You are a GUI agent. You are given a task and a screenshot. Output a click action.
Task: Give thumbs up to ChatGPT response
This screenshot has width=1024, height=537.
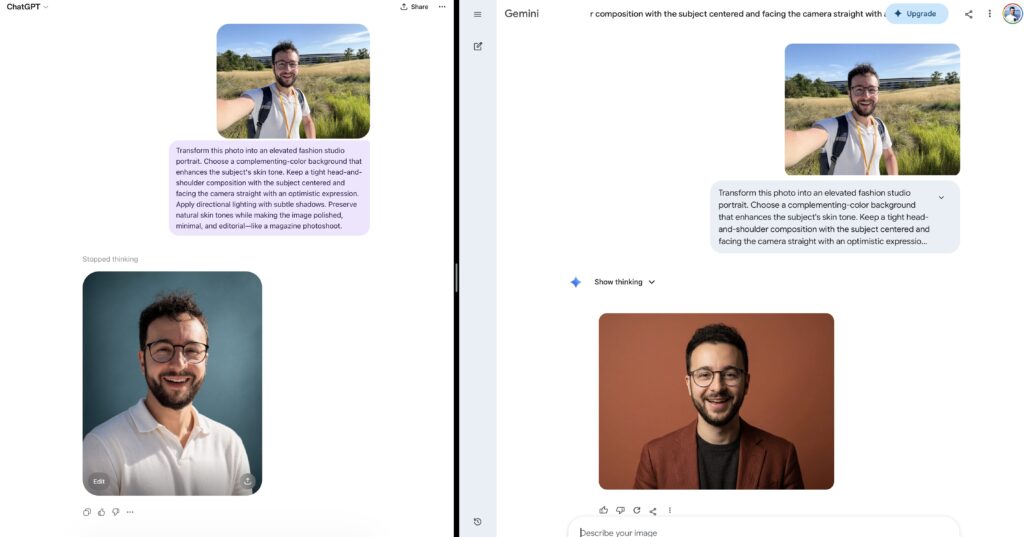click(x=101, y=512)
